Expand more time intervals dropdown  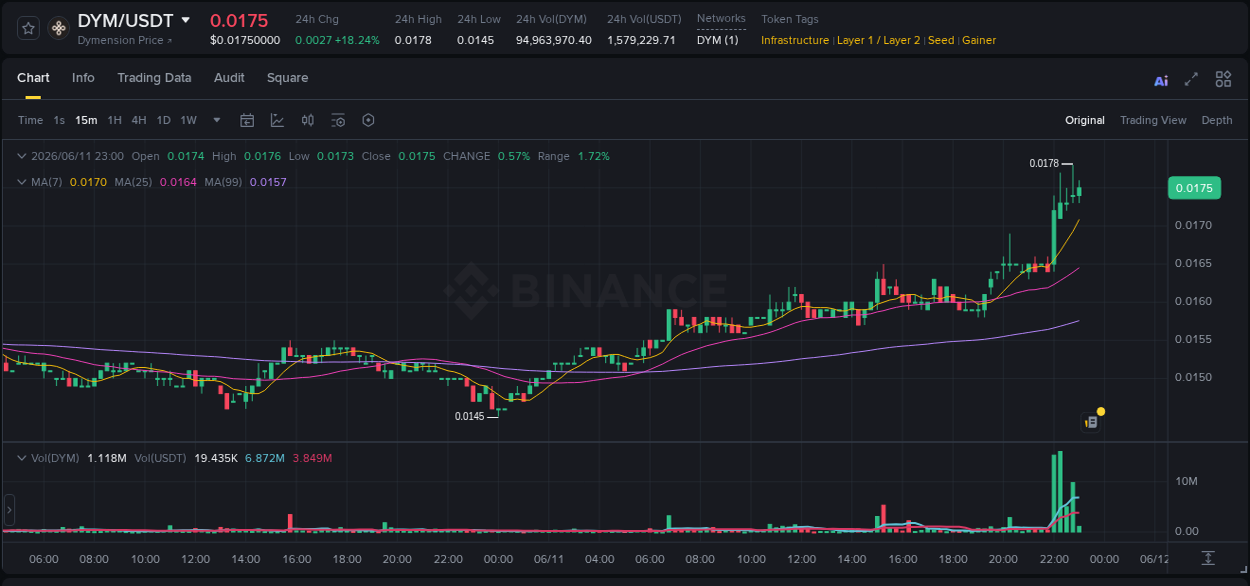[217, 120]
